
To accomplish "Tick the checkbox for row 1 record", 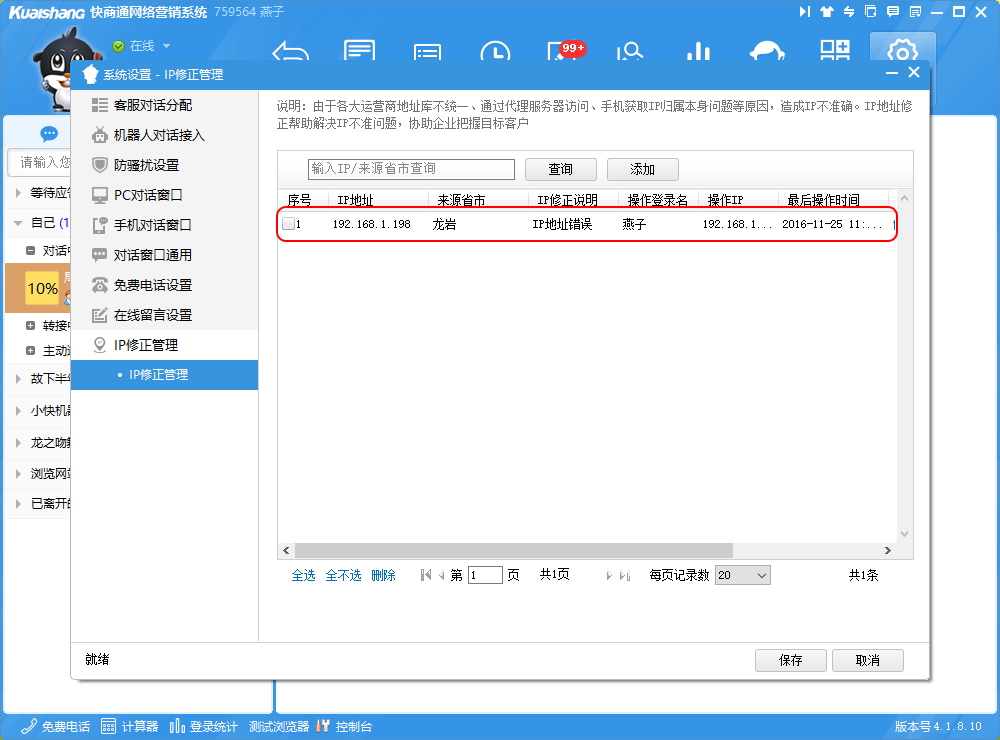I will pos(288,224).
